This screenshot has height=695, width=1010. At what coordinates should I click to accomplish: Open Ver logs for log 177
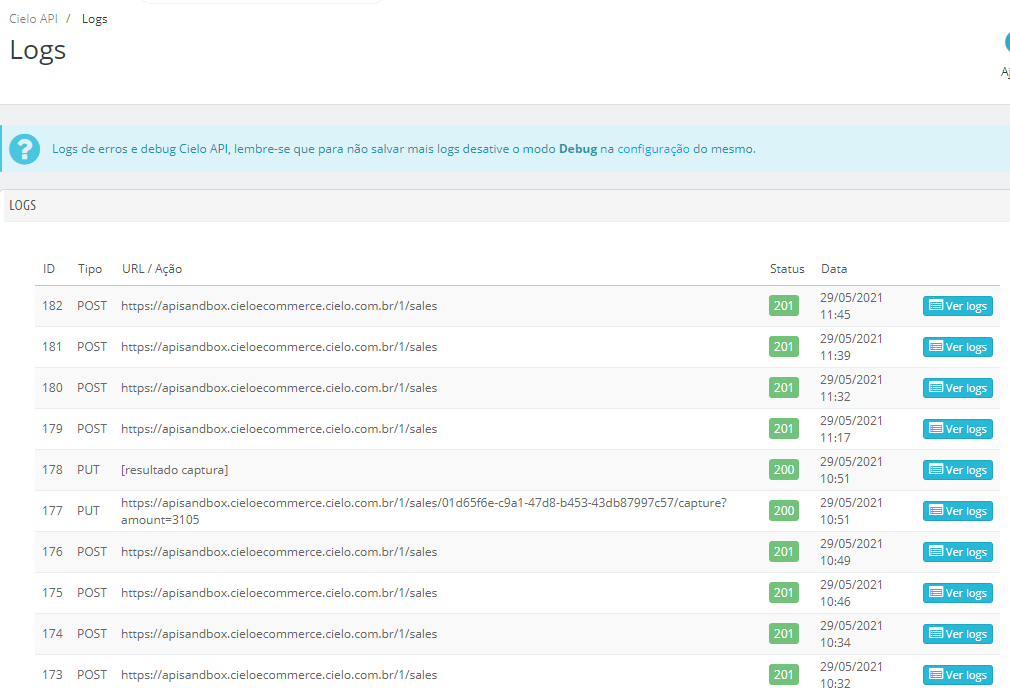click(x=957, y=511)
